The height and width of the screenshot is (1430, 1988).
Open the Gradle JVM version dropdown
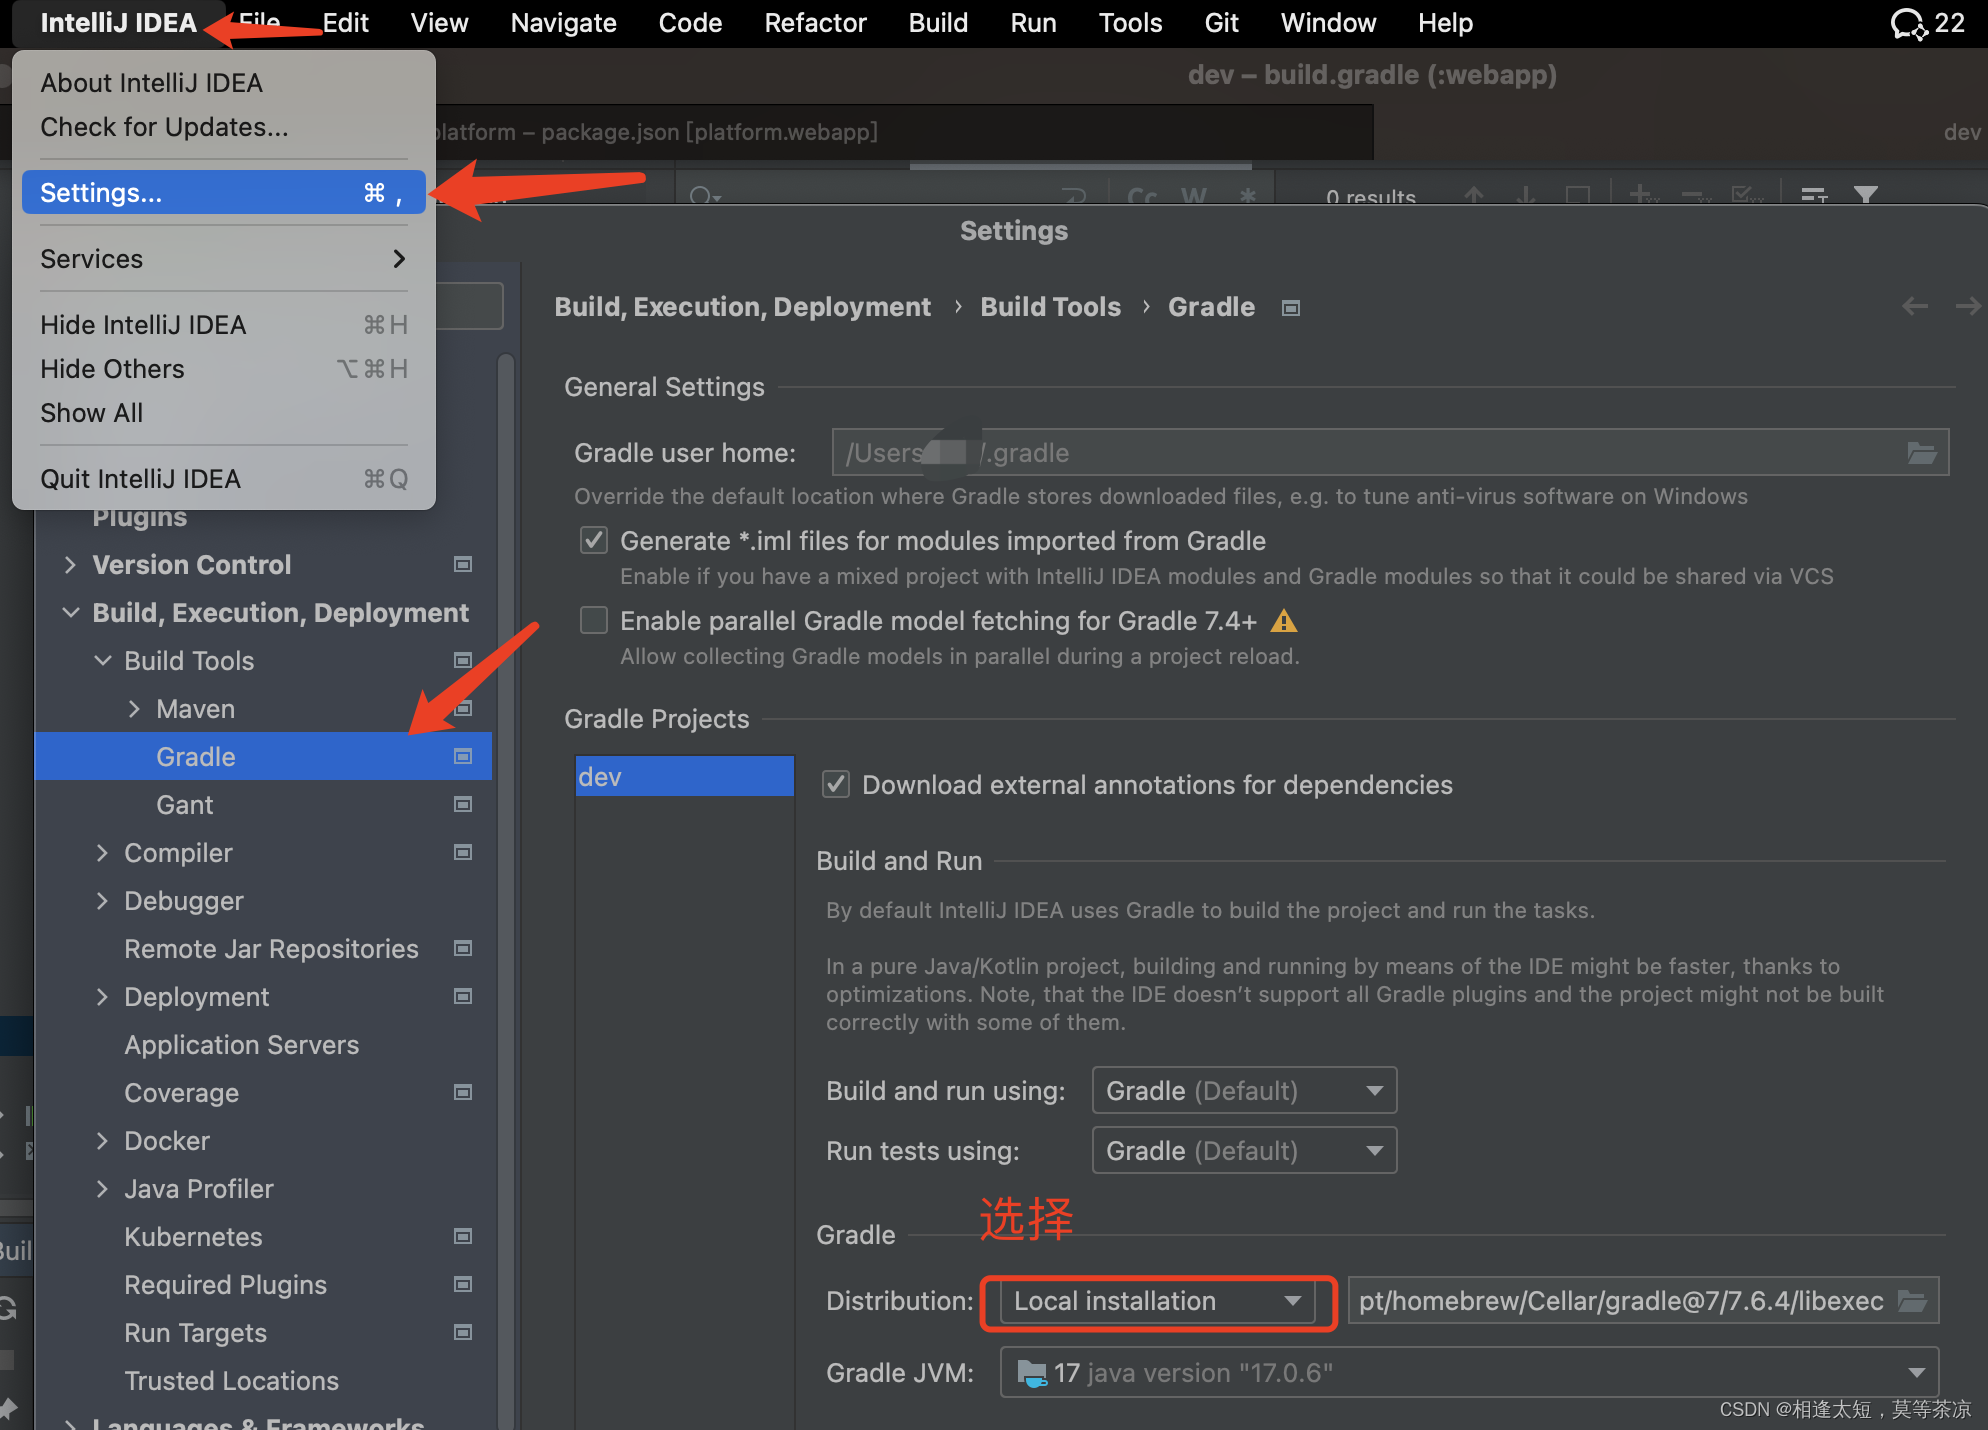(1469, 1373)
